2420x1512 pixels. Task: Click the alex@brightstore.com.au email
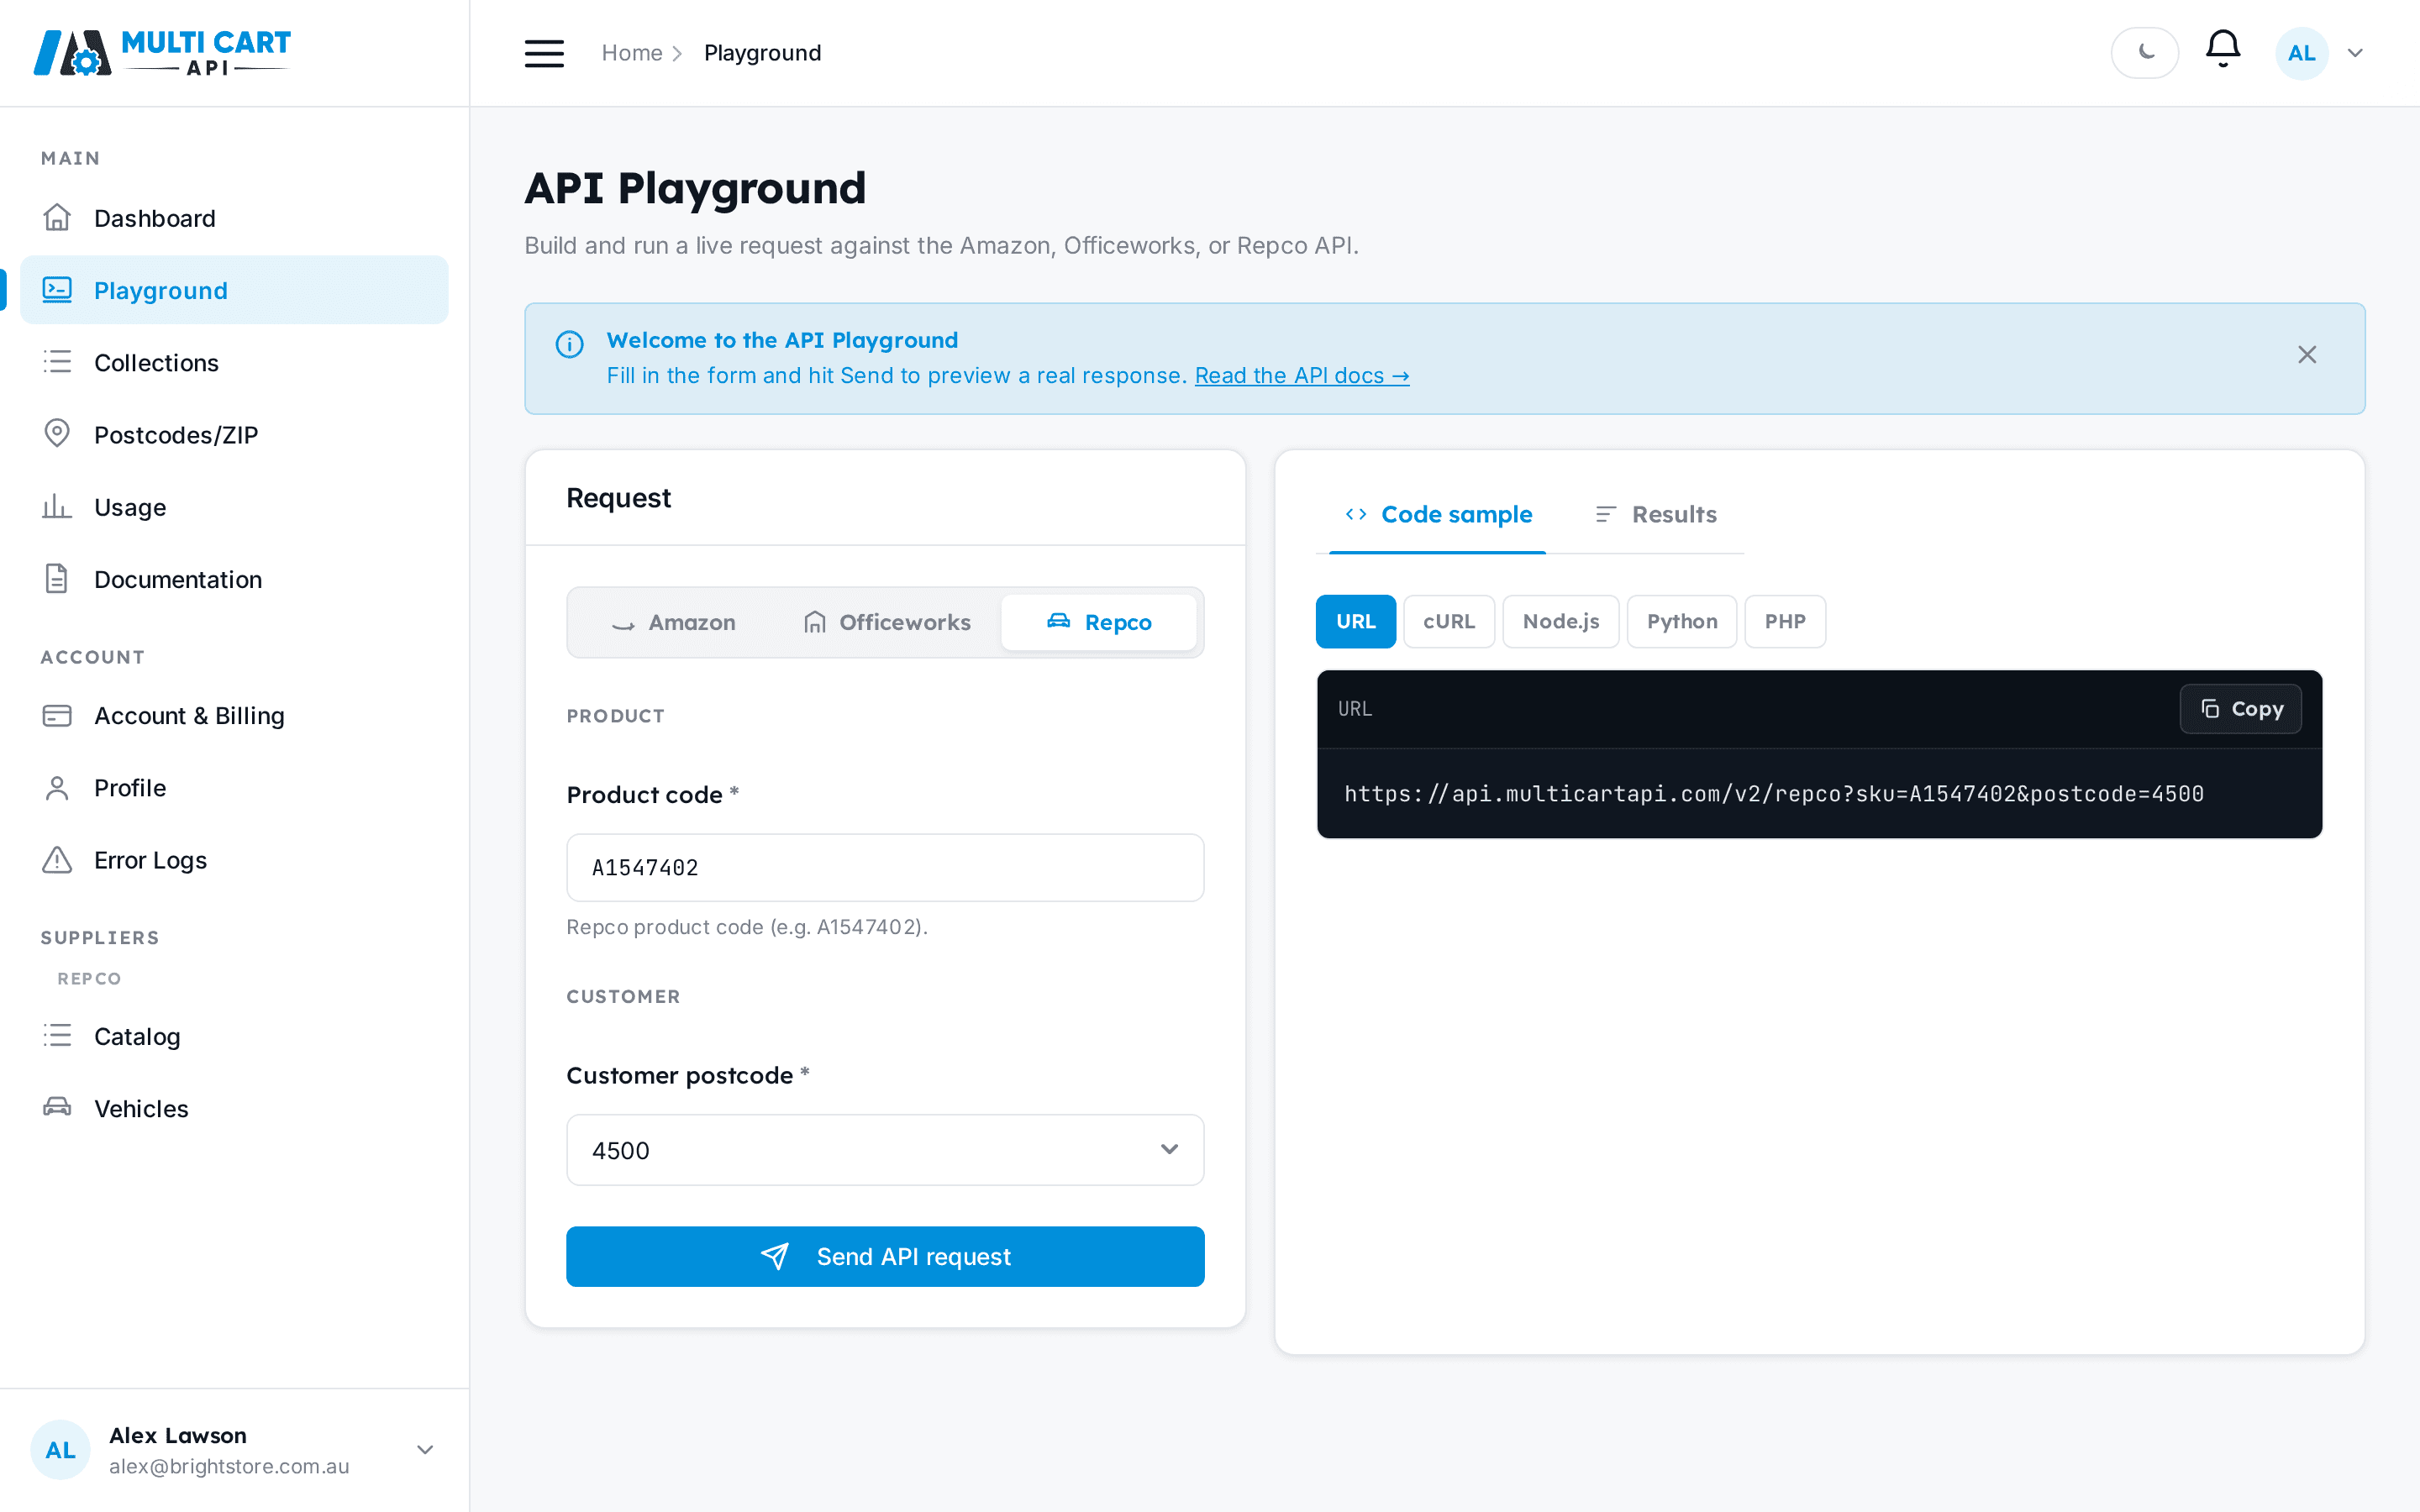coord(229,1466)
